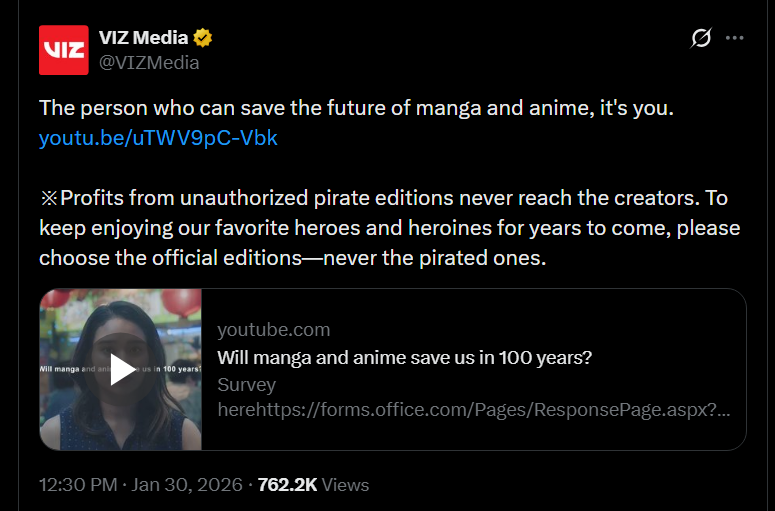Click the youtube.com domain label
Screen dimensions: 775x511
273,330
